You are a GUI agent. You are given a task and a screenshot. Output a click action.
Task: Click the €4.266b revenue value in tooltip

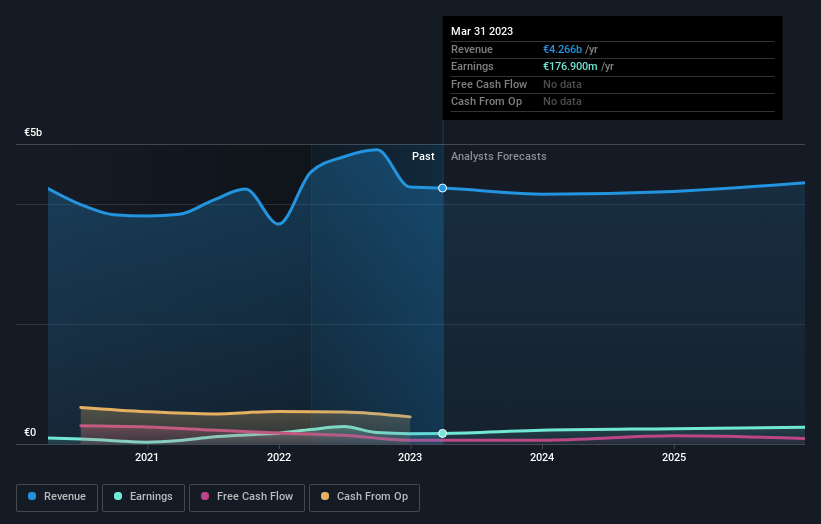(x=562, y=49)
